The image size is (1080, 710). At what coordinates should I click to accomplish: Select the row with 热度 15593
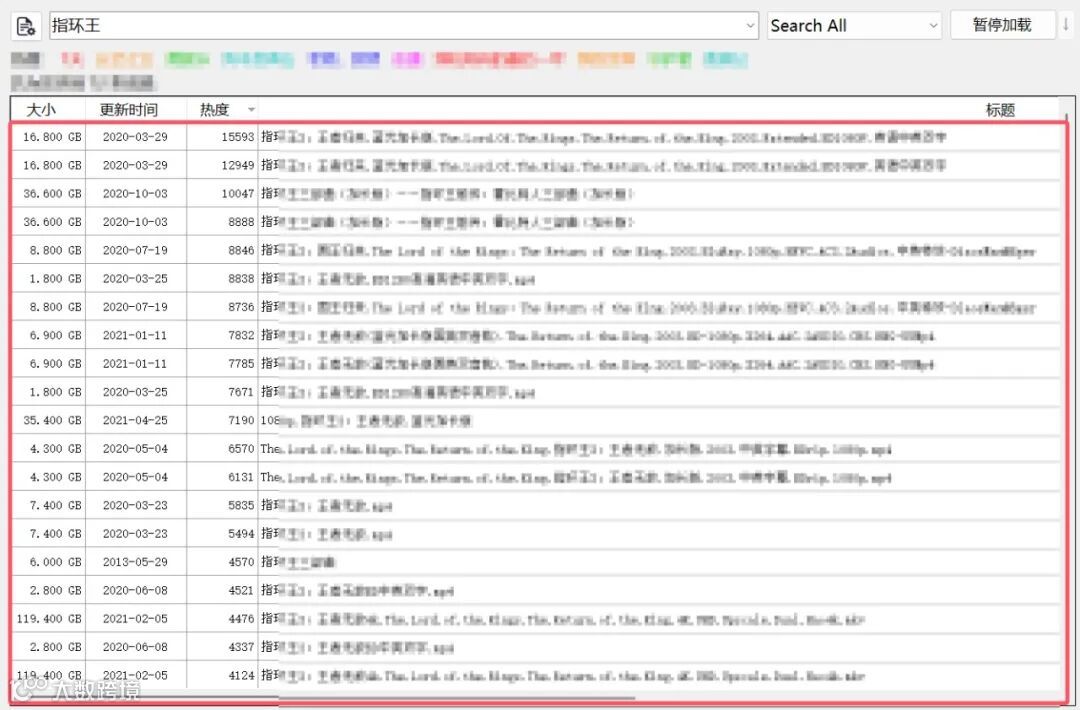(x=536, y=137)
